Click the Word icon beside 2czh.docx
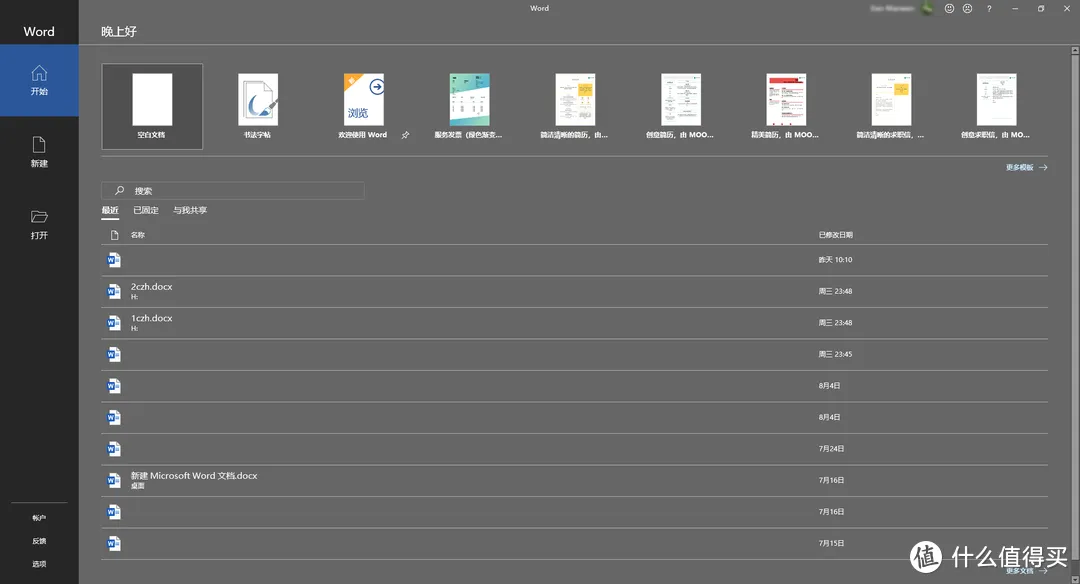 pyautogui.click(x=113, y=291)
